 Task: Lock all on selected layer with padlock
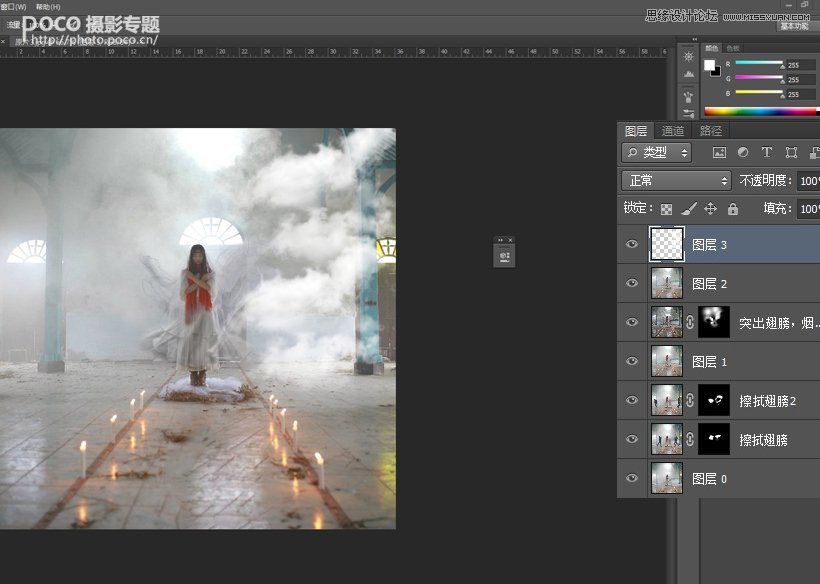tap(733, 207)
